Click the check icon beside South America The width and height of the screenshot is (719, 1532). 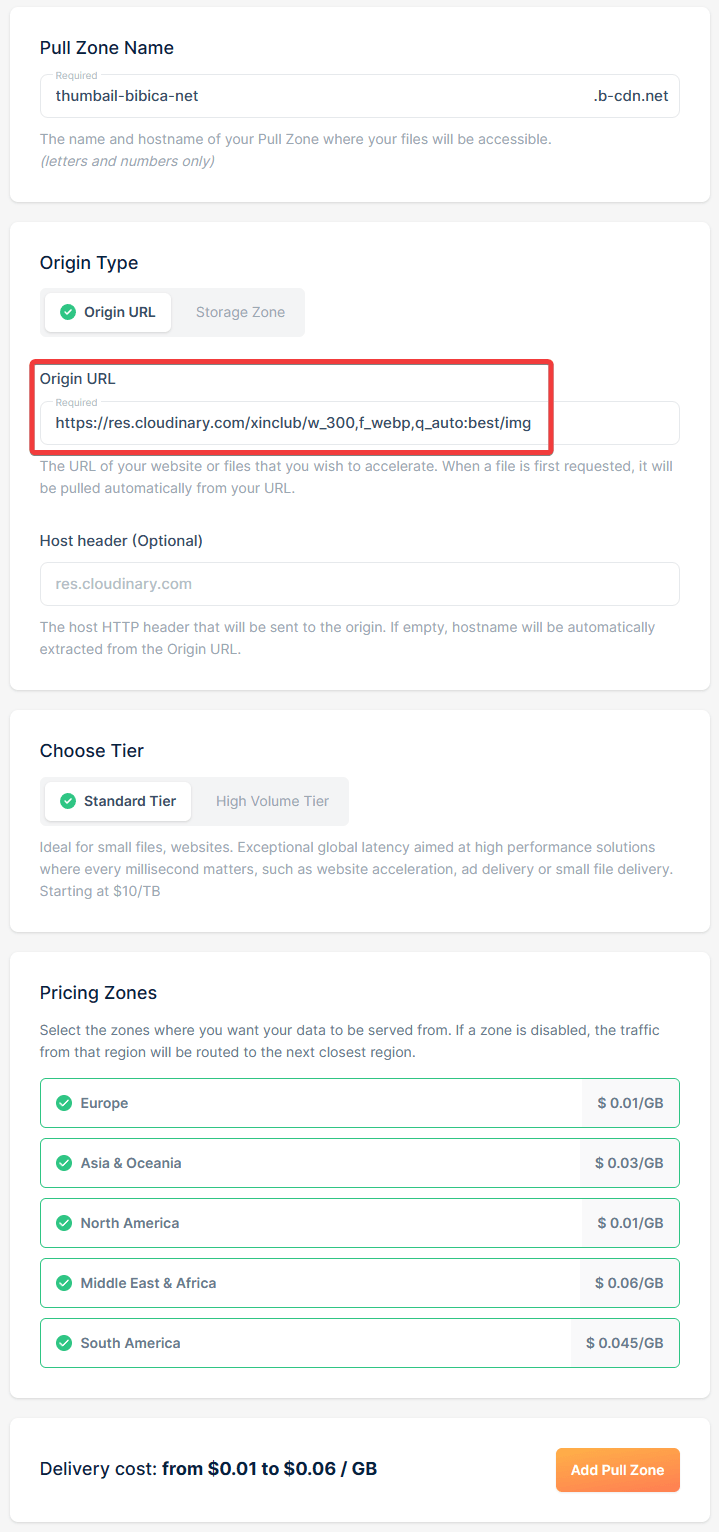point(64,1343)
